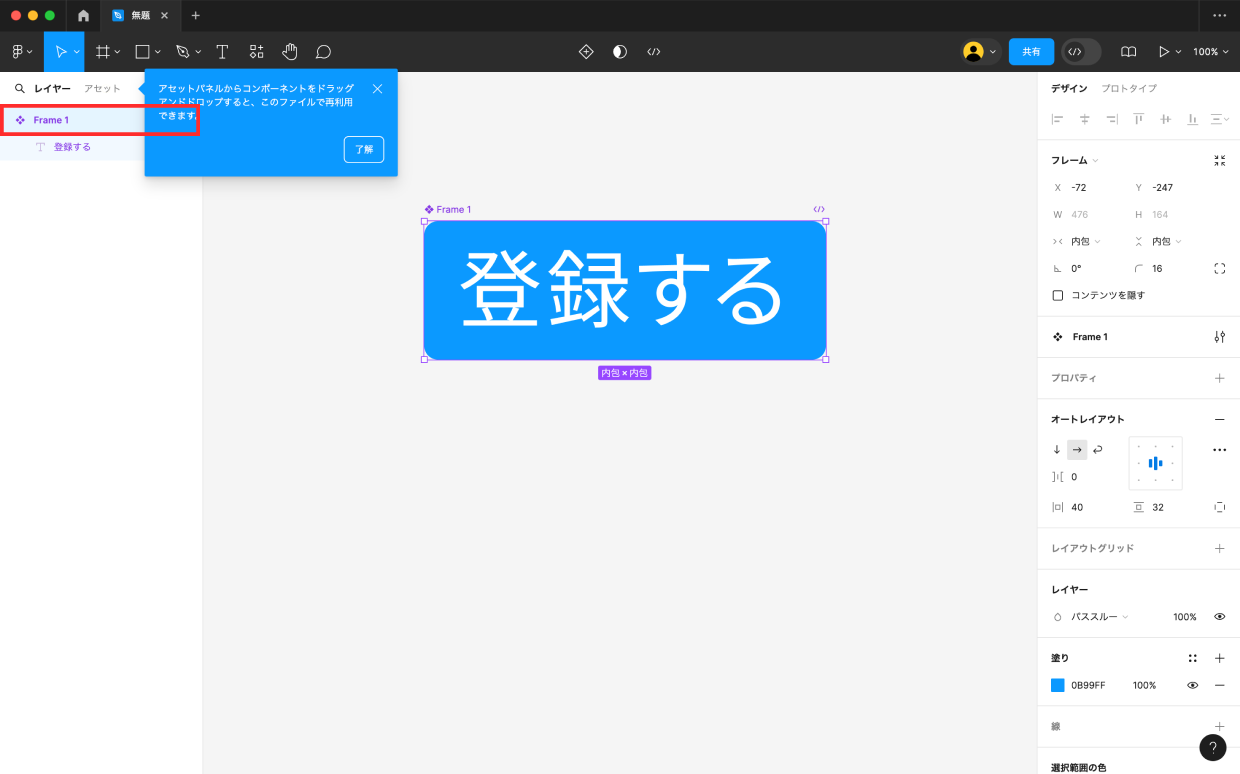Viewport: 1240px width, 774px height.
Task: Select the 無題 file tab
Action: [139, 15]
